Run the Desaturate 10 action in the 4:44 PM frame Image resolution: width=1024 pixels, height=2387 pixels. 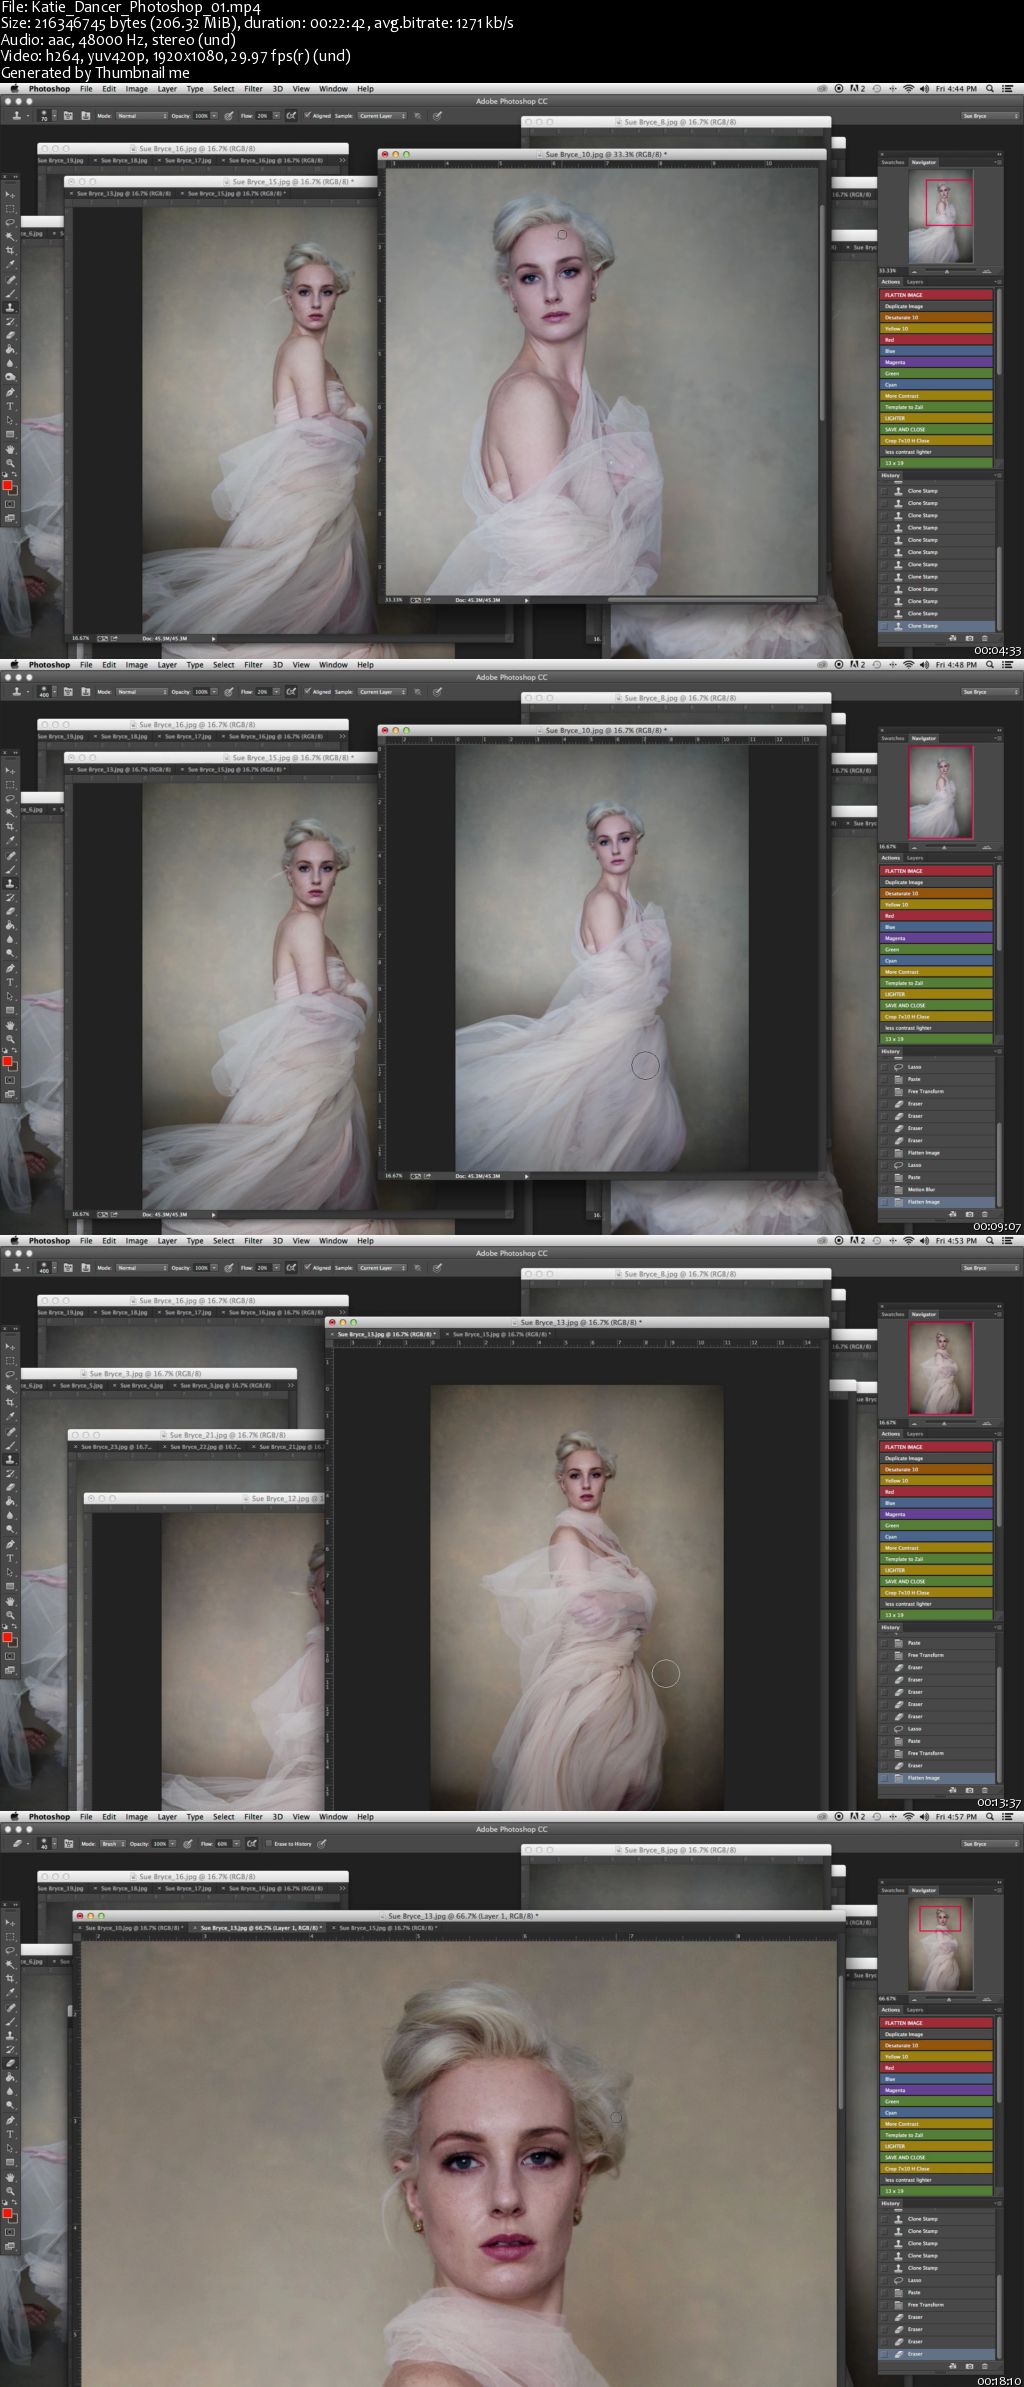click(x=937, y=317)
